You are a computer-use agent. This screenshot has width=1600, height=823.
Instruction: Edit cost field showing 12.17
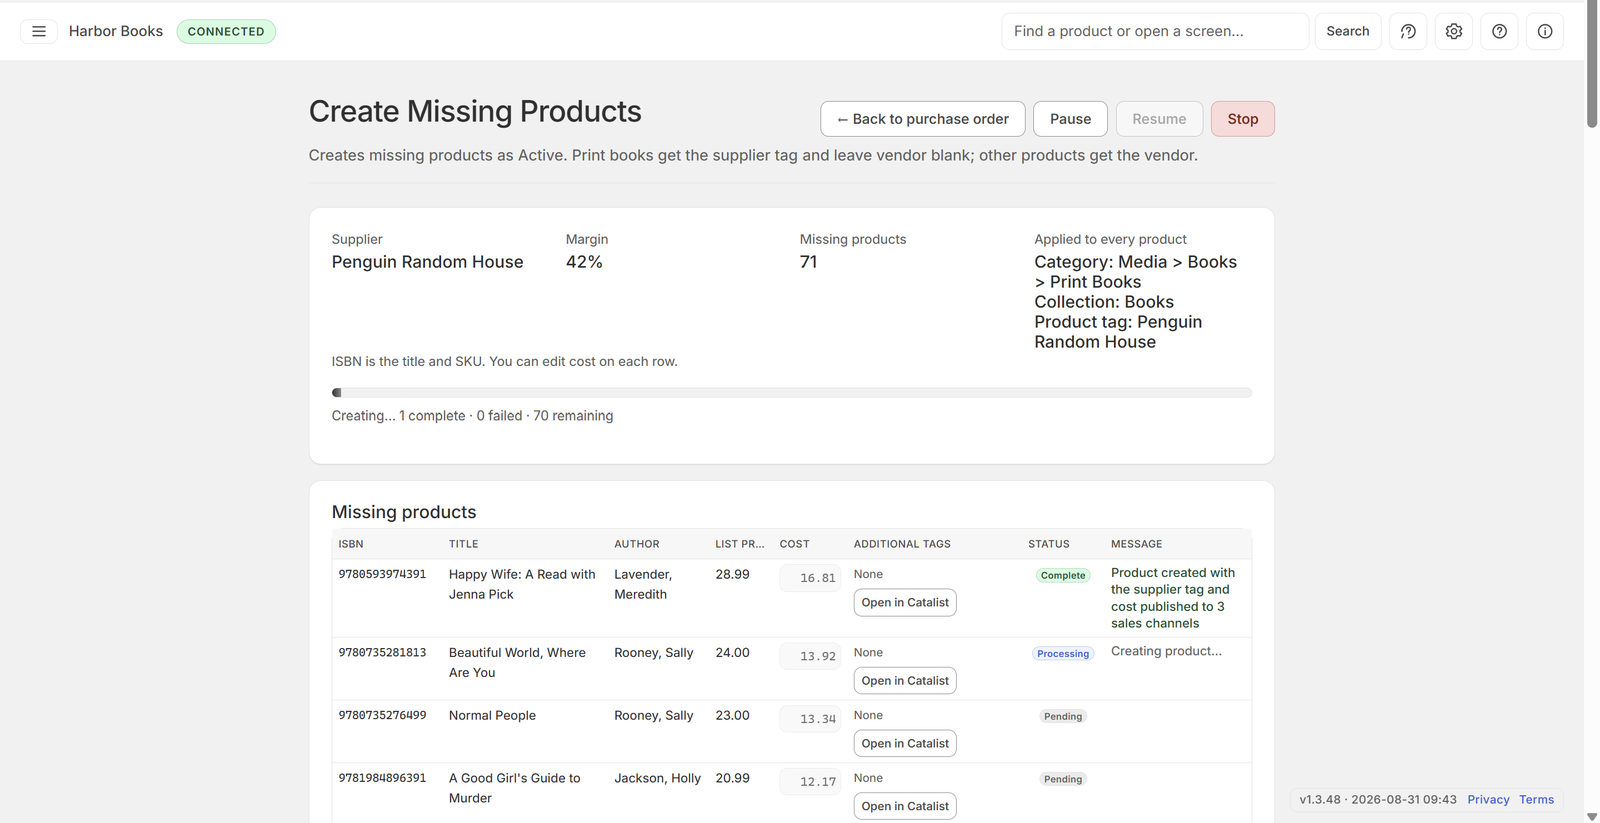(x=810, y=782)
